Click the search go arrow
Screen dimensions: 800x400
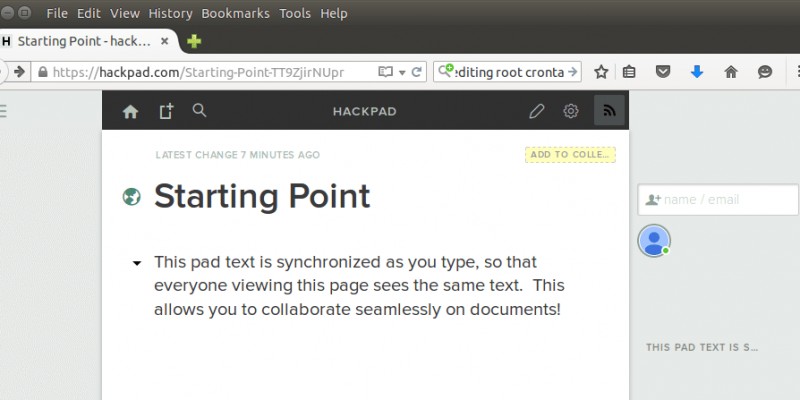pyautogui.click(x=572, y=72)
